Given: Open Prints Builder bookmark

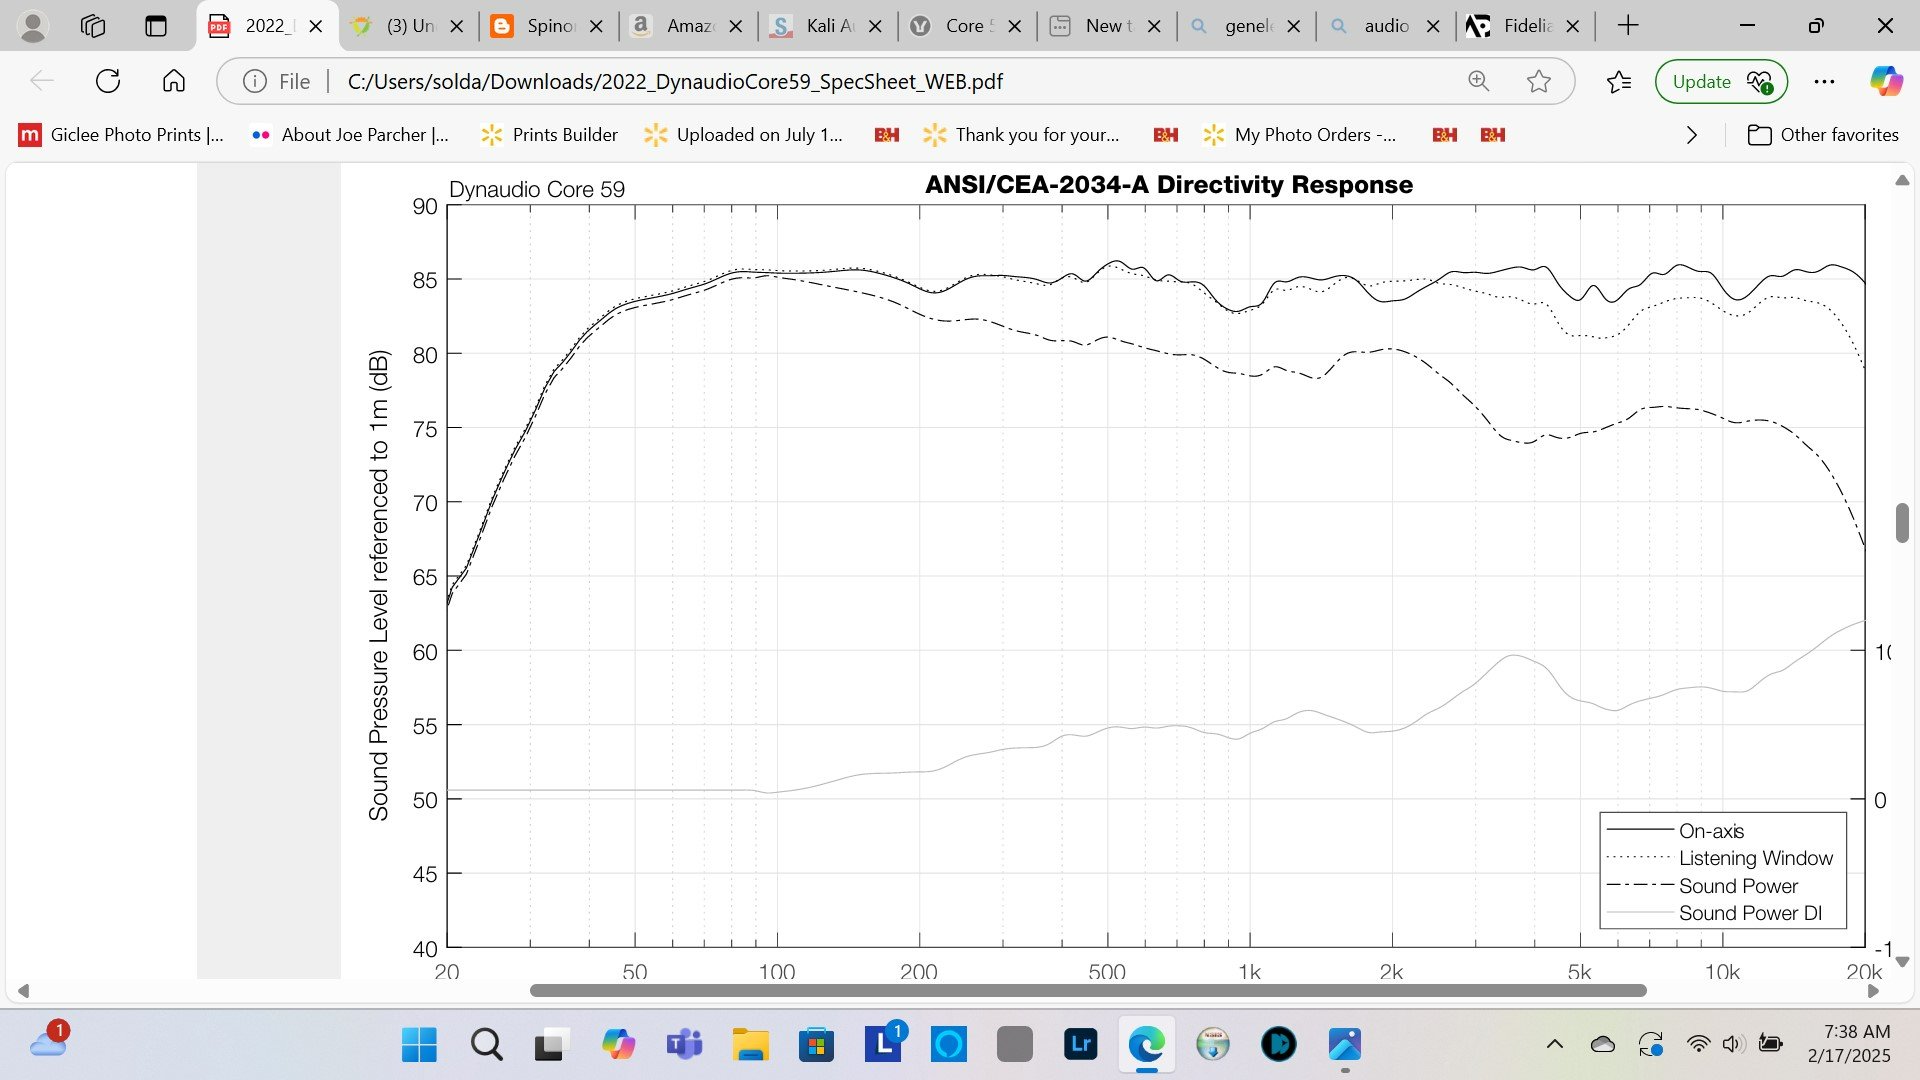Looking at the screenshot, I should [x=550, y=134].
